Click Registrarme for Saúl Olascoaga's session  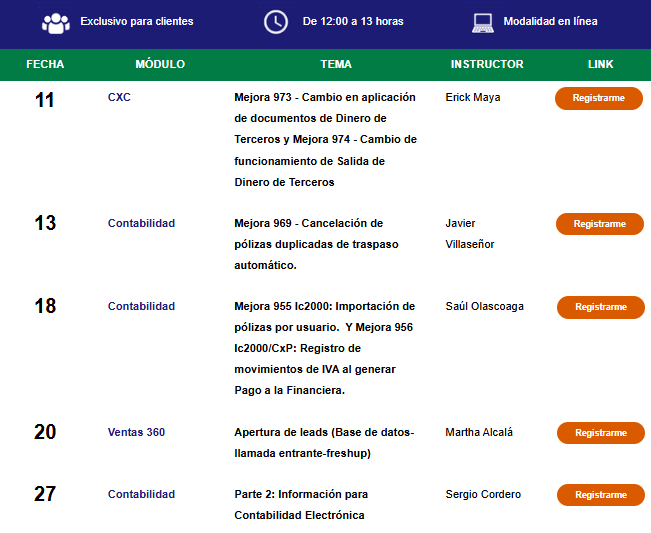click(601, 307)
